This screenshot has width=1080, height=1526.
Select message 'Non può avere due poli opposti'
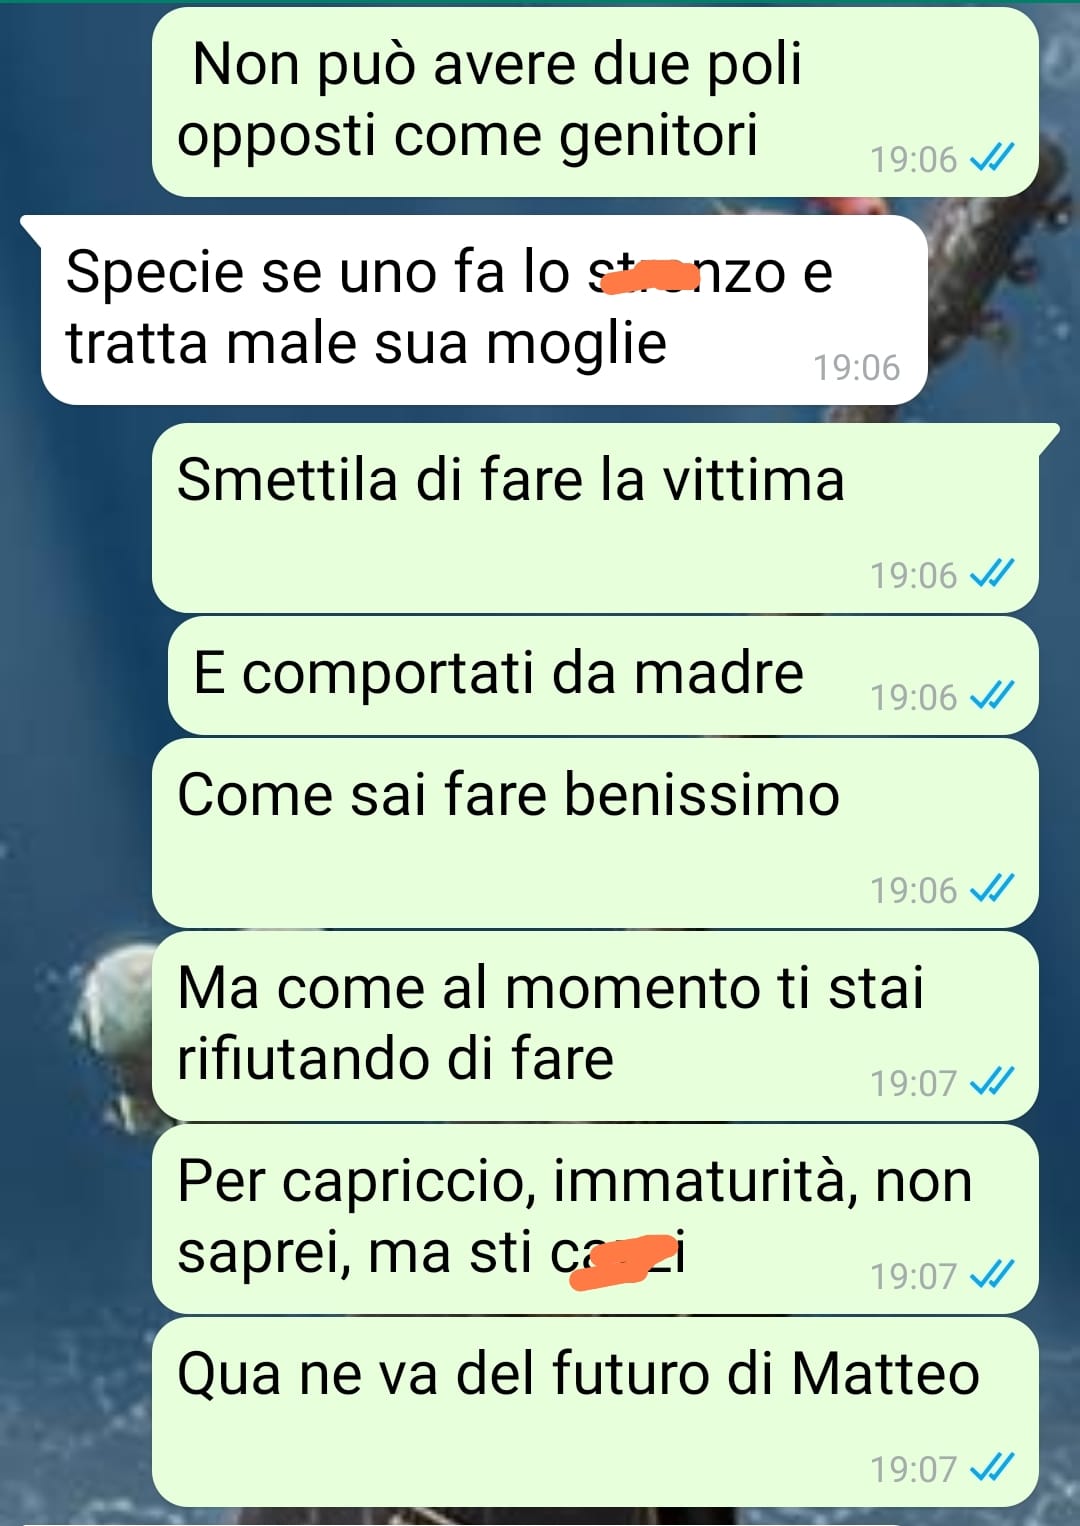coord(595,102)
